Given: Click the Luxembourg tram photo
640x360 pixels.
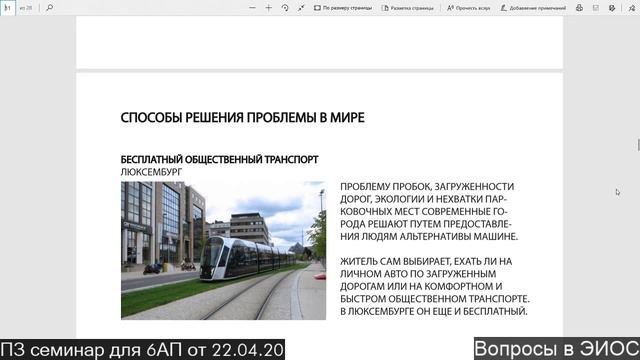Looking at the screenshot, I should point(223,251).
